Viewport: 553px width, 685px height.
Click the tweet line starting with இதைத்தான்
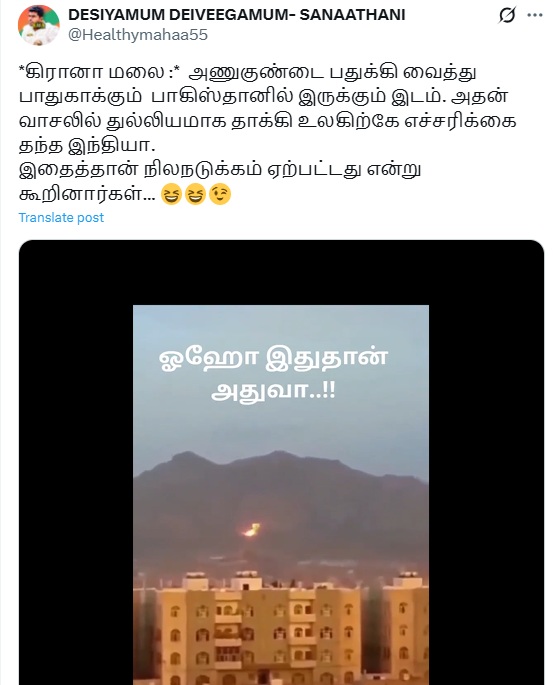(220, 170)
